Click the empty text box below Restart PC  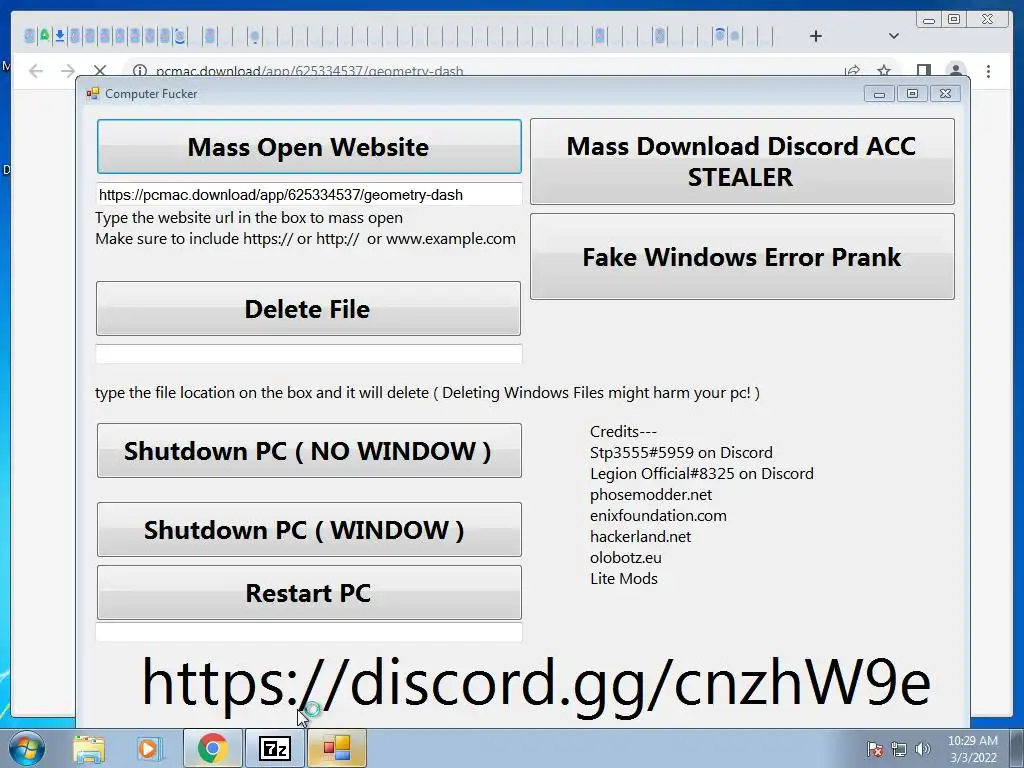pos(309,632)
